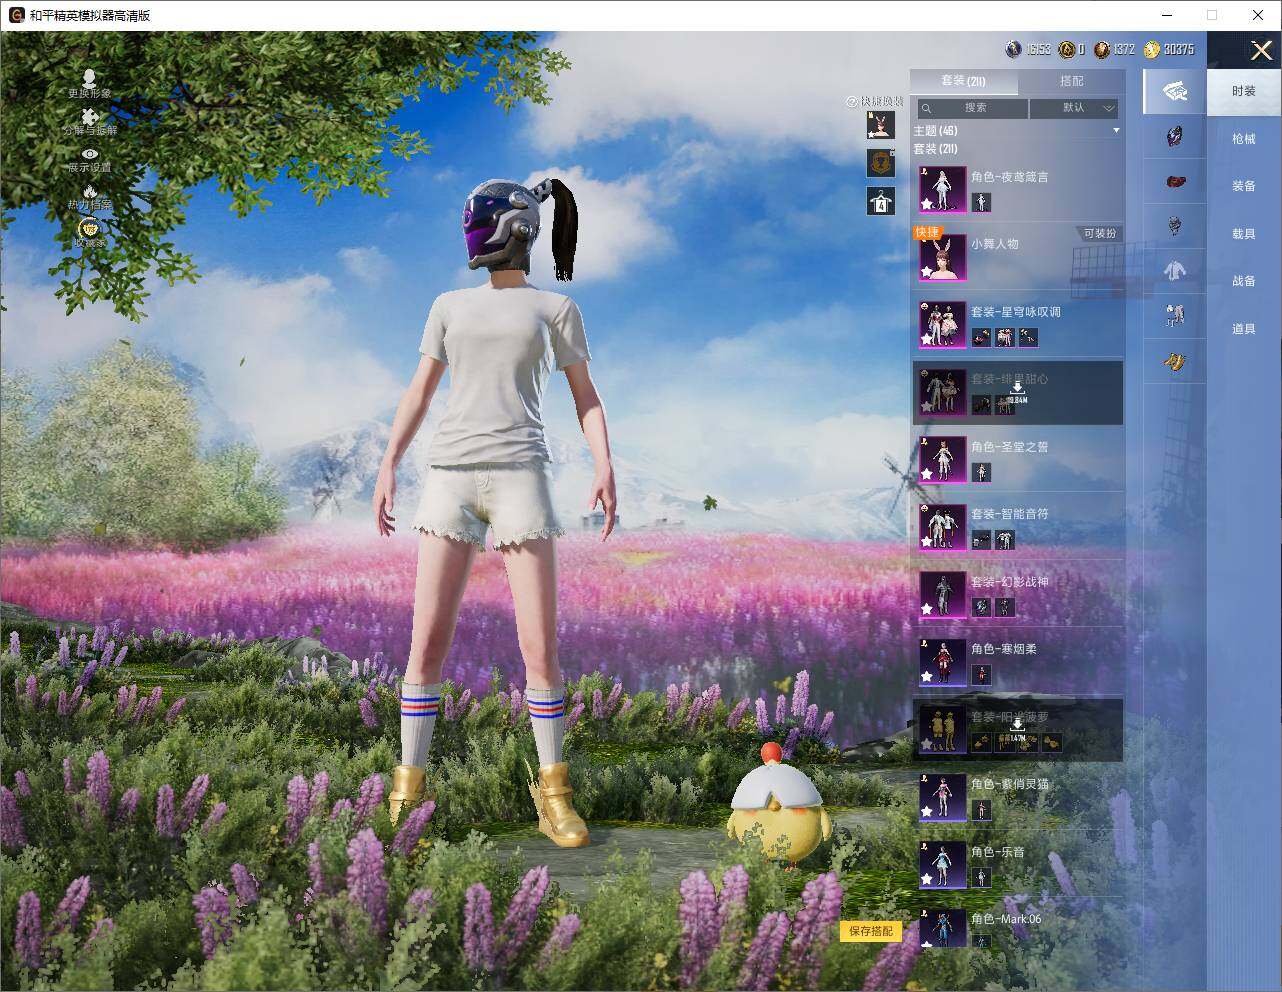Open the 枪械 side tab
The image size is (1282, 992).
tap(1244, 139)
